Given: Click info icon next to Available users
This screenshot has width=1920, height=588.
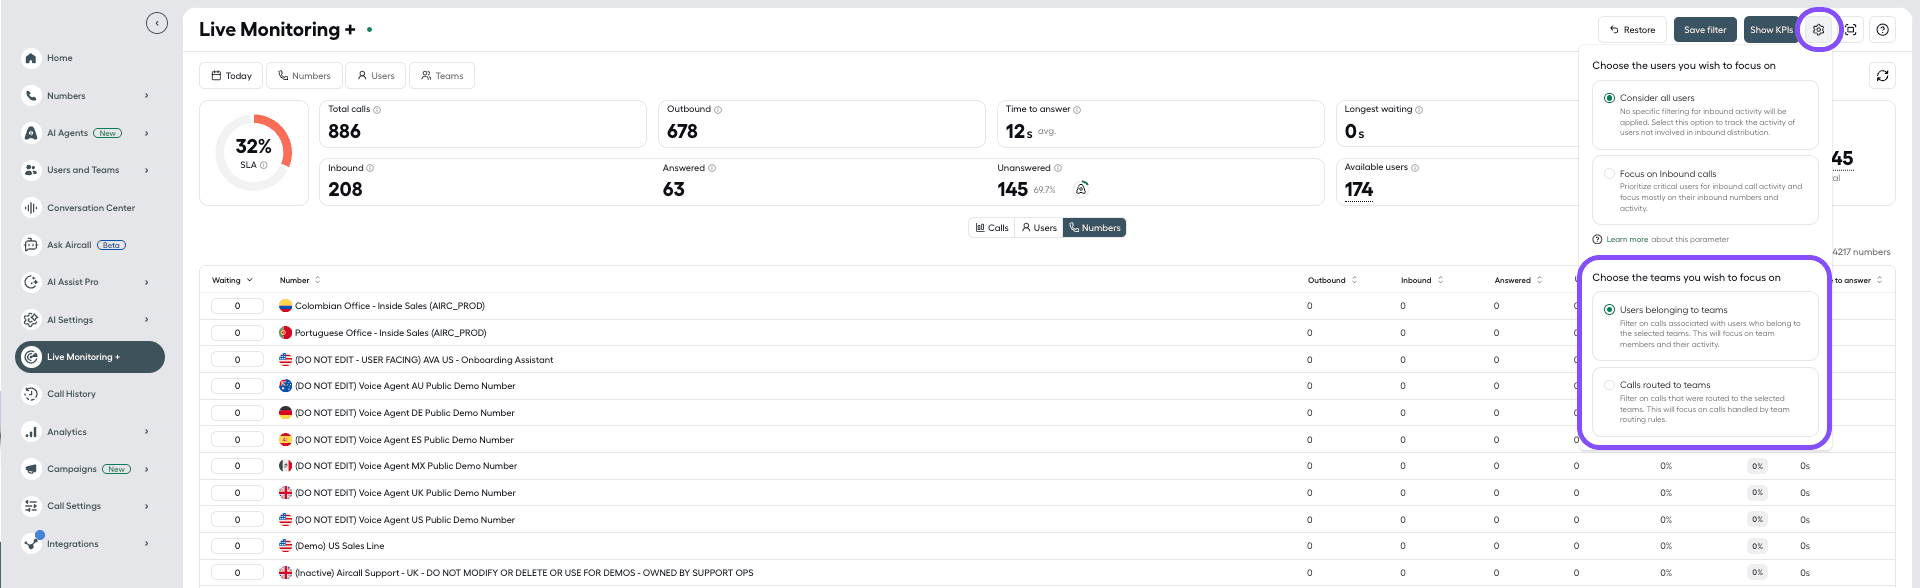Looking at the screenshot, I should coord(1415,168).
